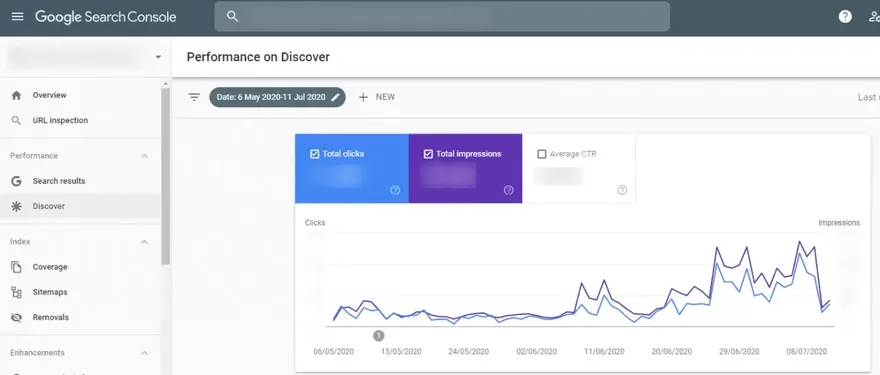This screenshot has width=880, height=375.
Task: Add a NEW filter
Action: pyautogui.click(x=377, y=97)
